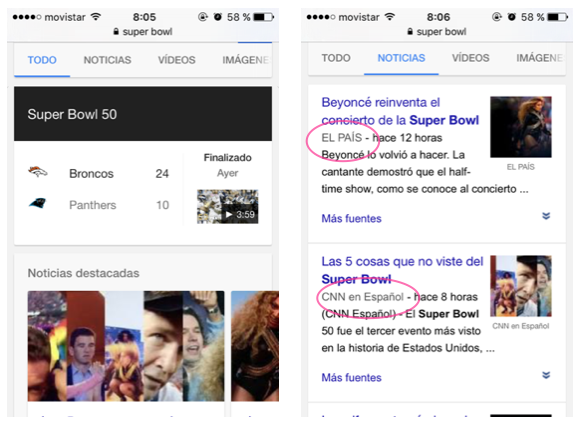581x433 pixels.
Task: Tap EL PAÍS source name beside hace 12 horas
Action: (341, 137)
